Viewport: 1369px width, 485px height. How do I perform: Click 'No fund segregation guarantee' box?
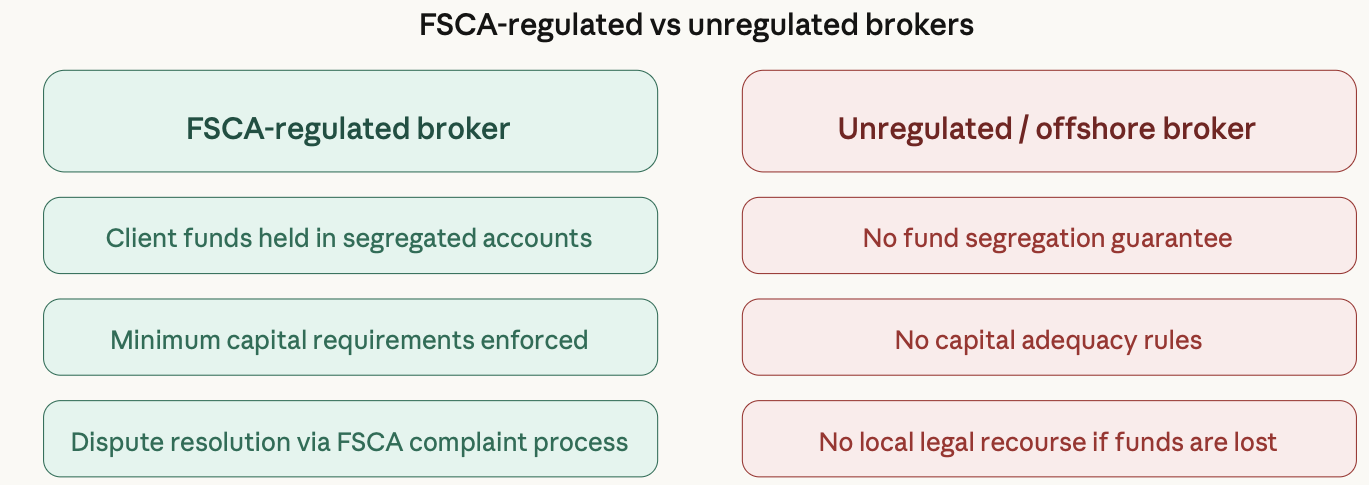click(x=1048, y=235)
